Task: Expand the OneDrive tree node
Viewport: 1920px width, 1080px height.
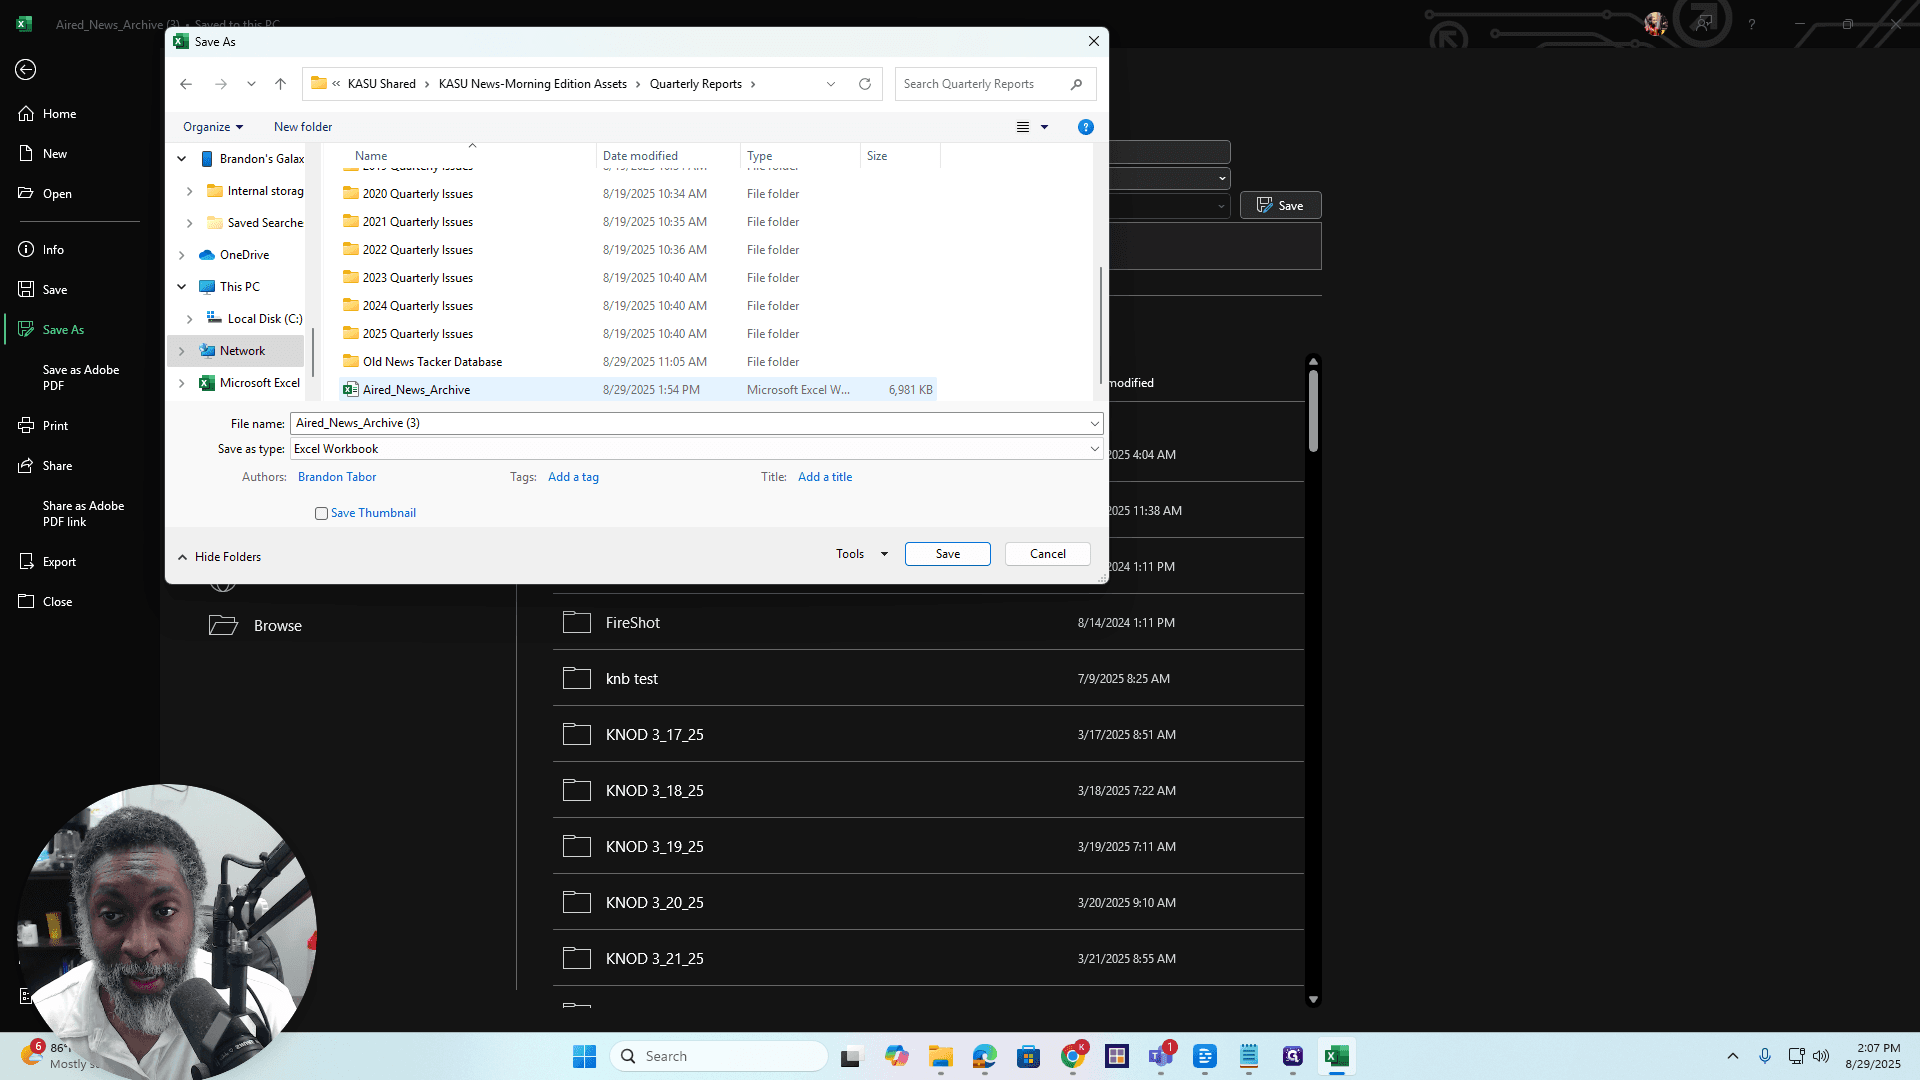Action: pyautogui.click(x=182, y=255)
